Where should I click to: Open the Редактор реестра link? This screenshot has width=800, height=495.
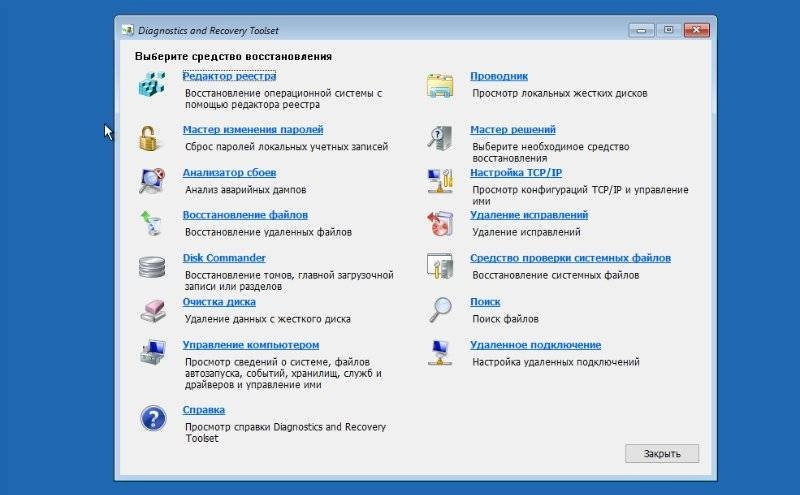click(230, 76)
